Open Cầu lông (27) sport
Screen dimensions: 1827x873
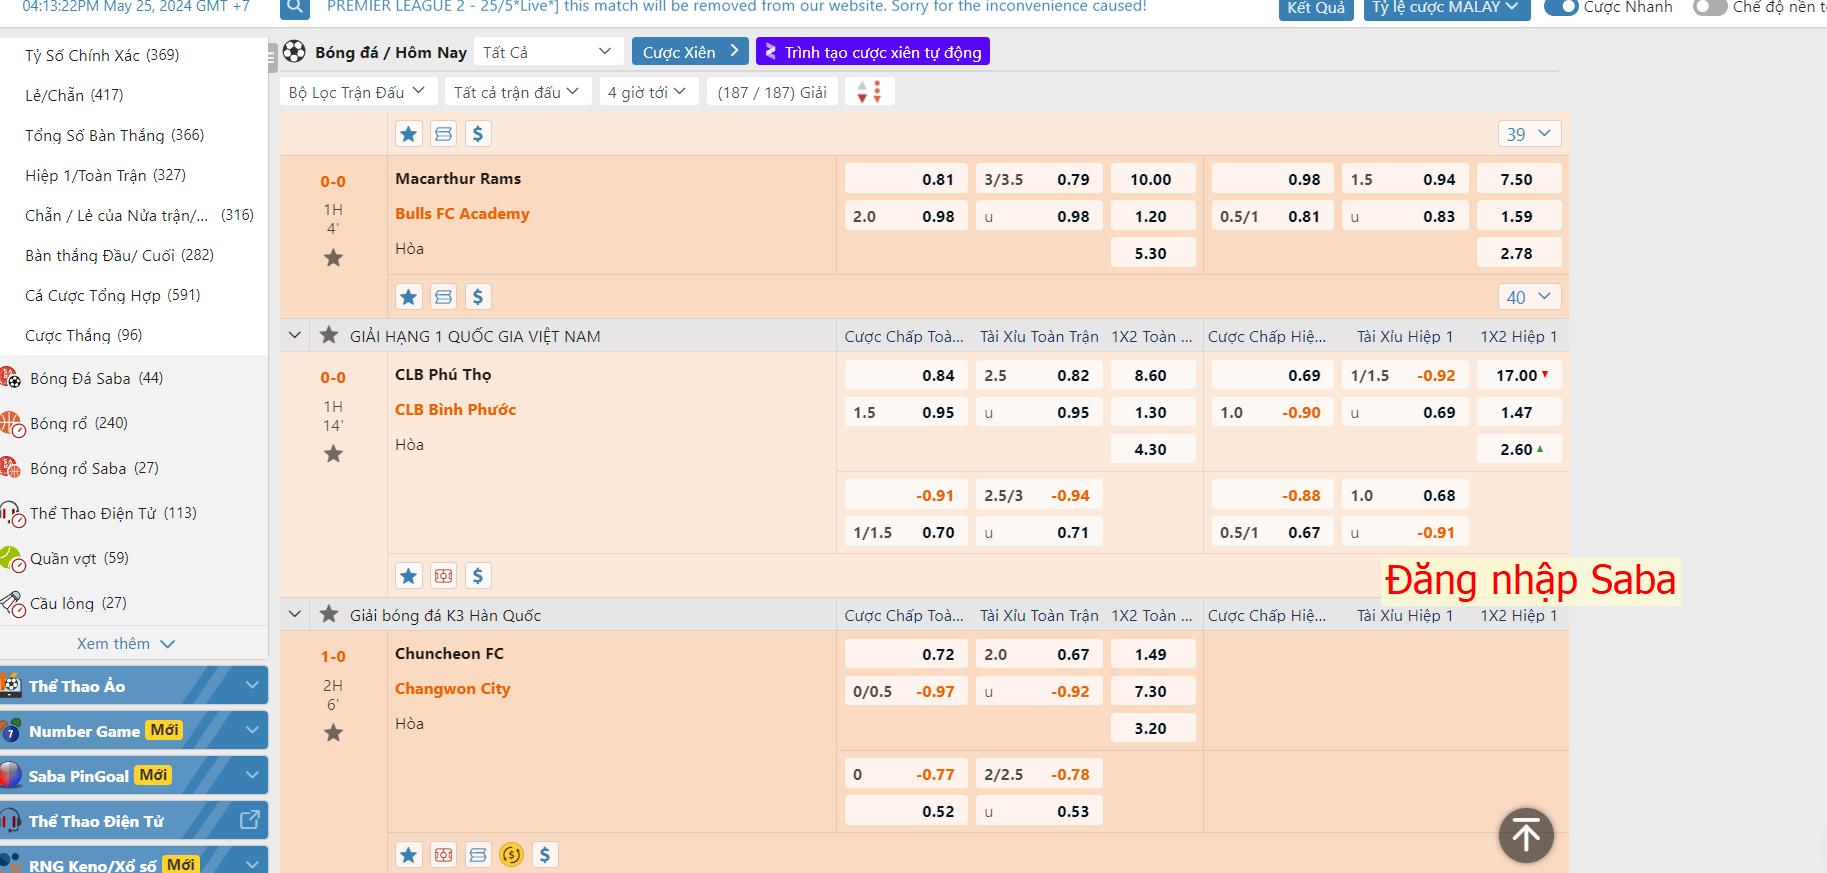78,603
